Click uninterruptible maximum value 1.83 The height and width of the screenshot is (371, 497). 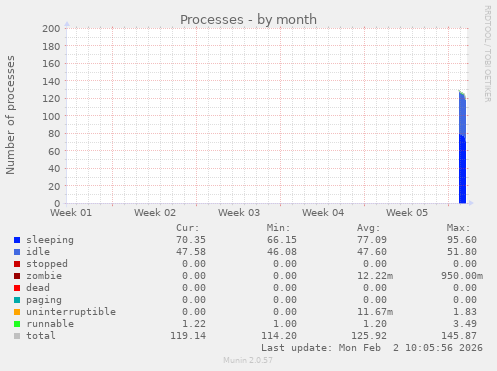pos(465,312)
